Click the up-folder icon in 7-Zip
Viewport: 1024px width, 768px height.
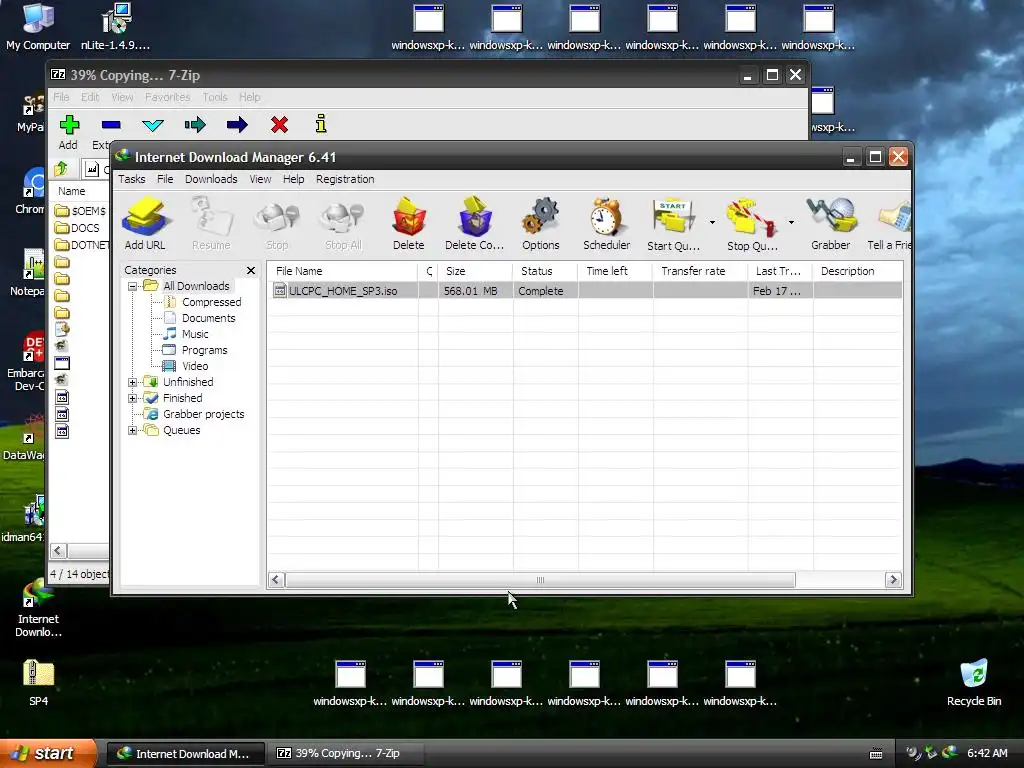point(61,169)
